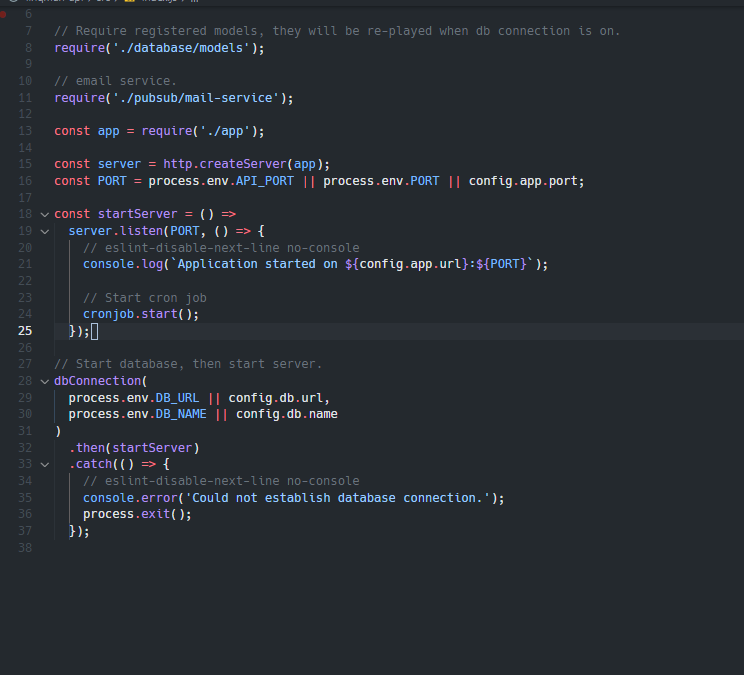Fold the server.listen callback on line 19
Screen dimensions: 744x675
point(43,231)
